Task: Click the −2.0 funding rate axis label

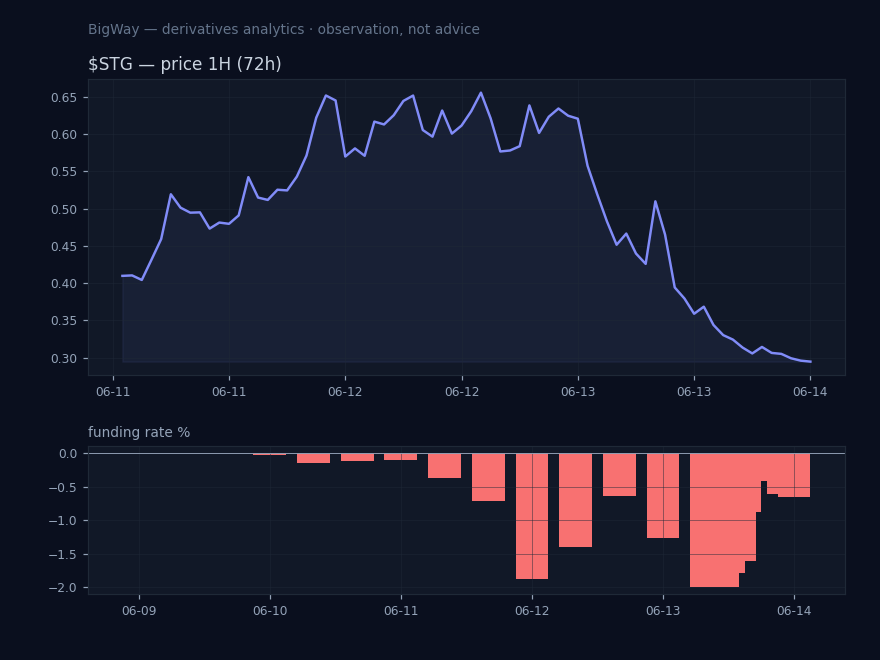Action: [63, 588]
